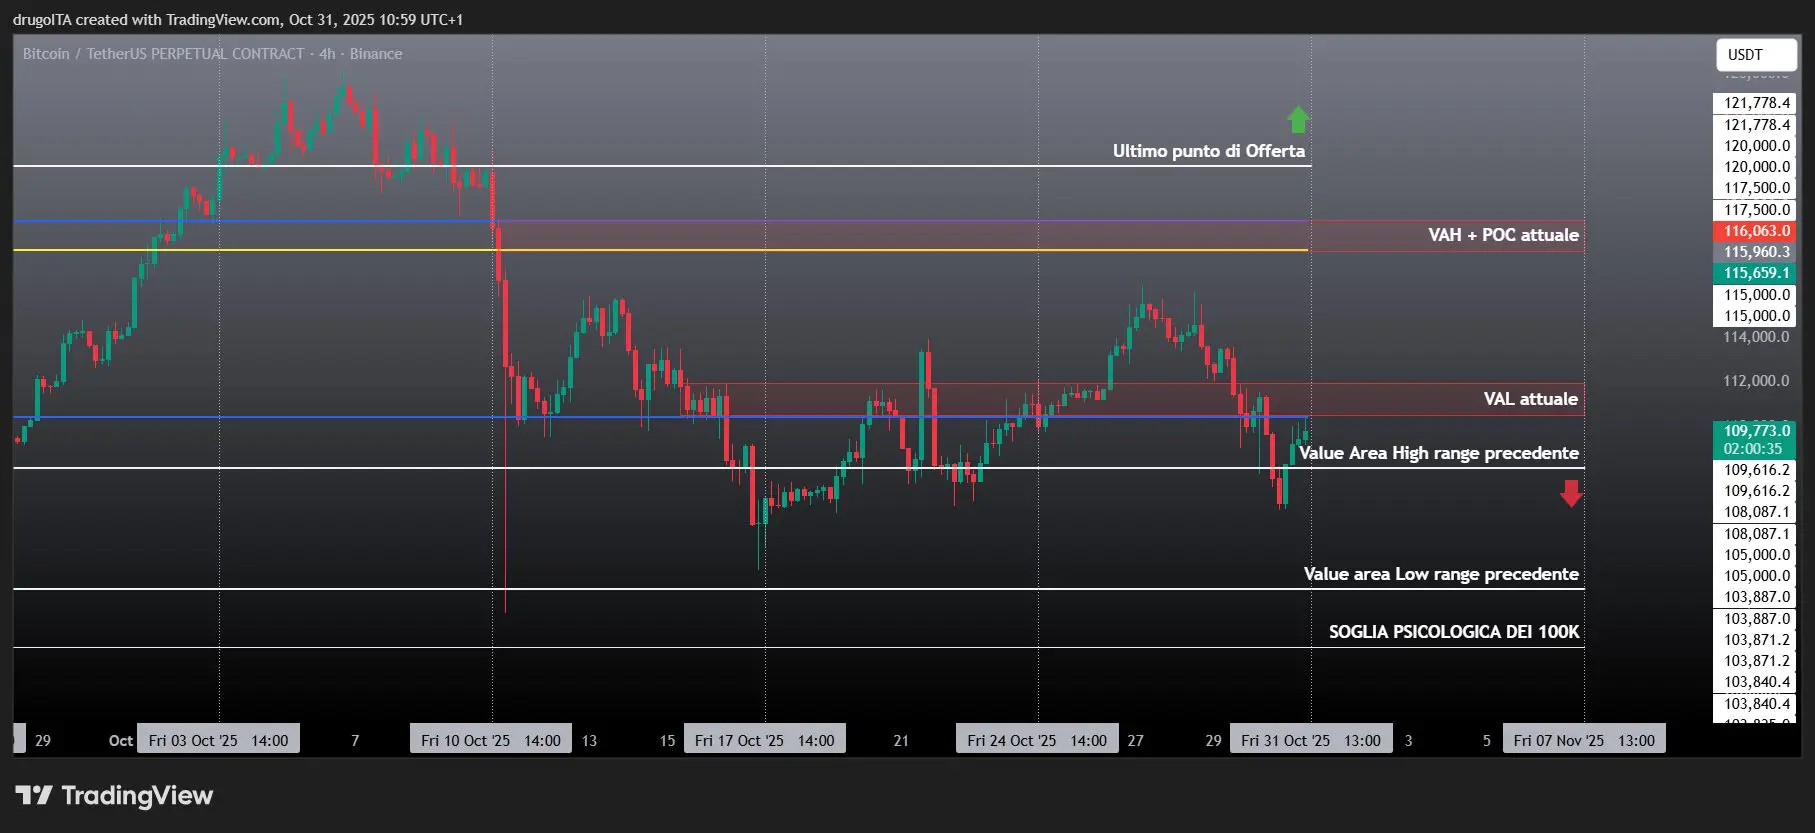This screenshot has width=1815, height=833.
Task: Click the 'Oct' label on the time axis
Action: 121,741
